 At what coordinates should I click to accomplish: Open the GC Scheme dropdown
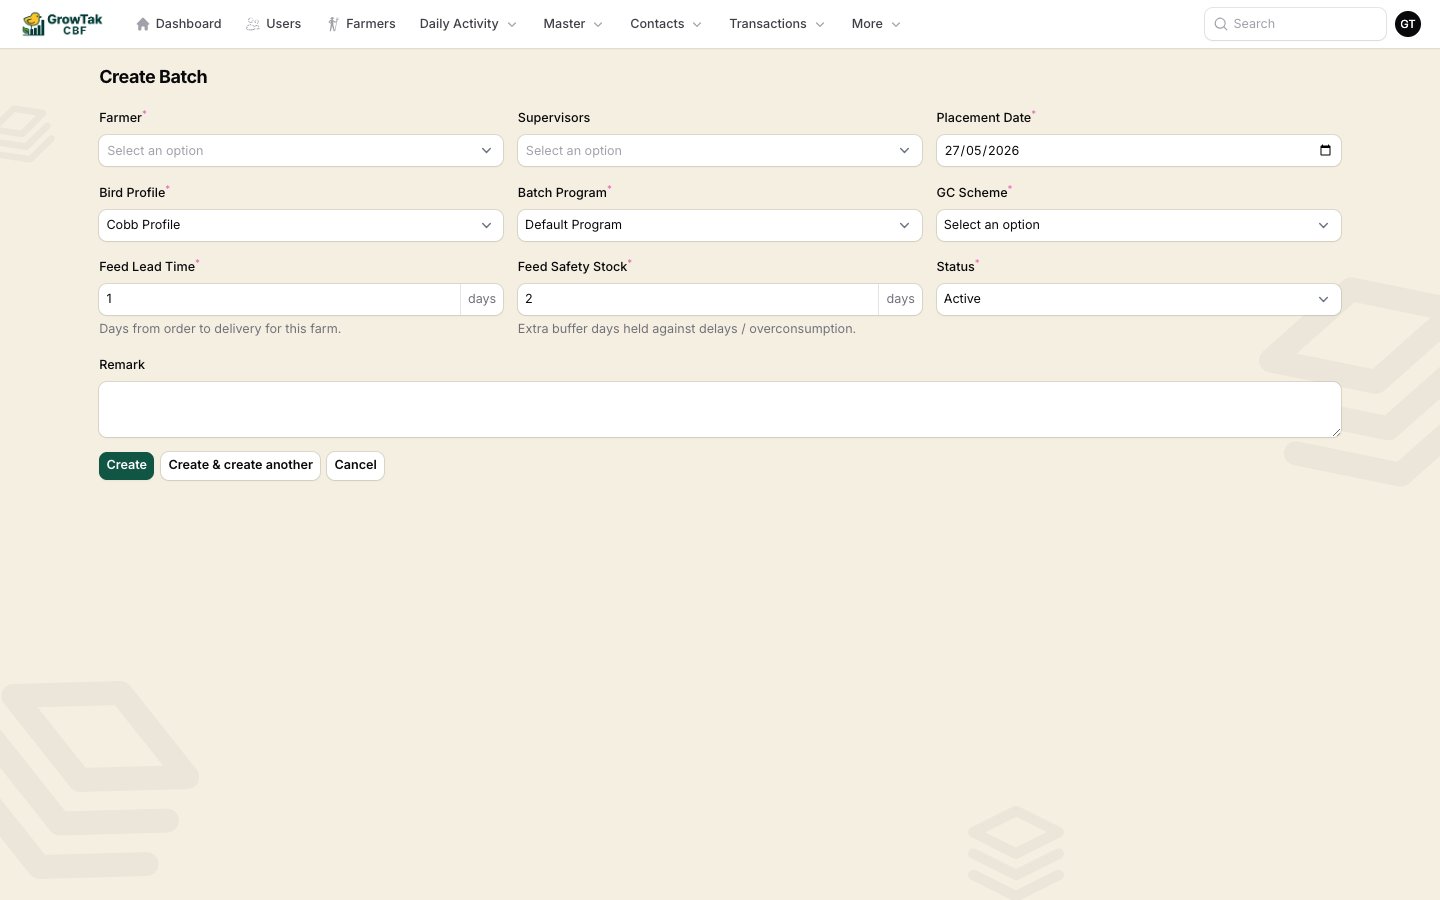[1138, 225]
